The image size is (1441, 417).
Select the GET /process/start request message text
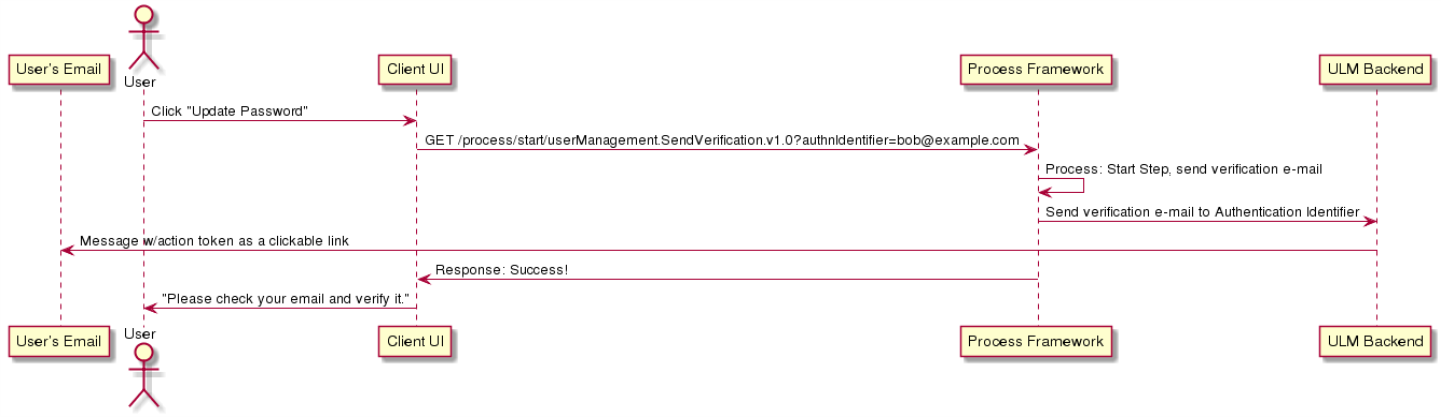722,140
